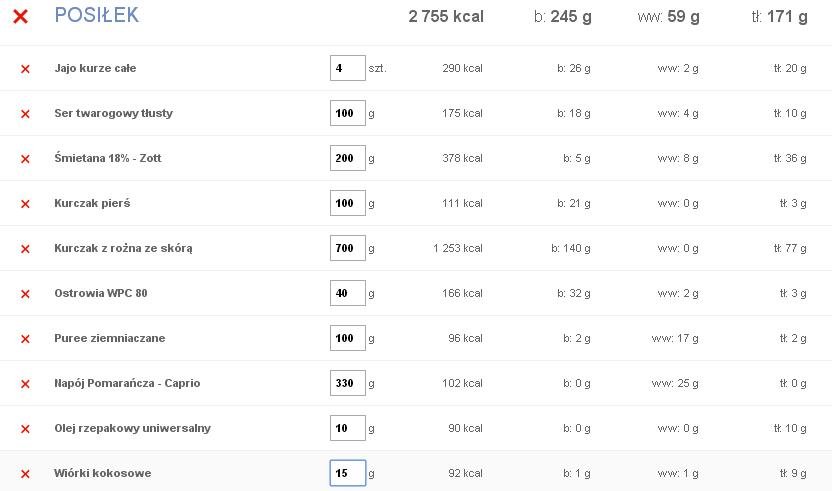Remove Wiórki kokosowe from list
Screen dimensions: 832x491
(25, 474)
